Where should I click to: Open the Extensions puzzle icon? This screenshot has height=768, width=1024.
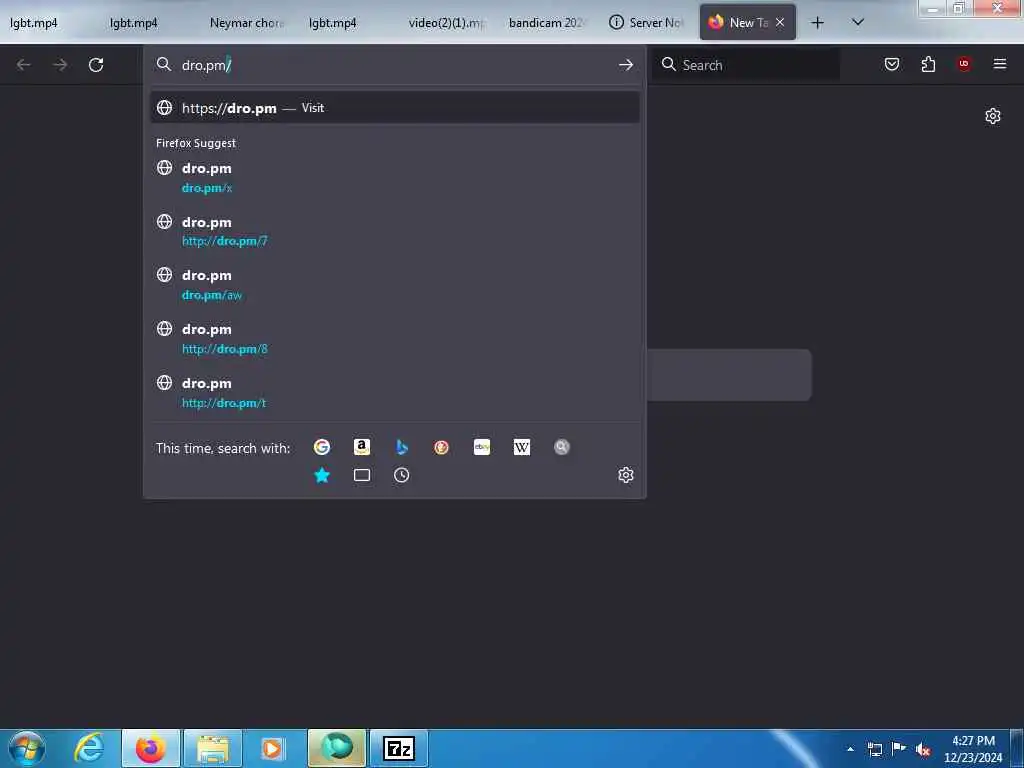928,64
